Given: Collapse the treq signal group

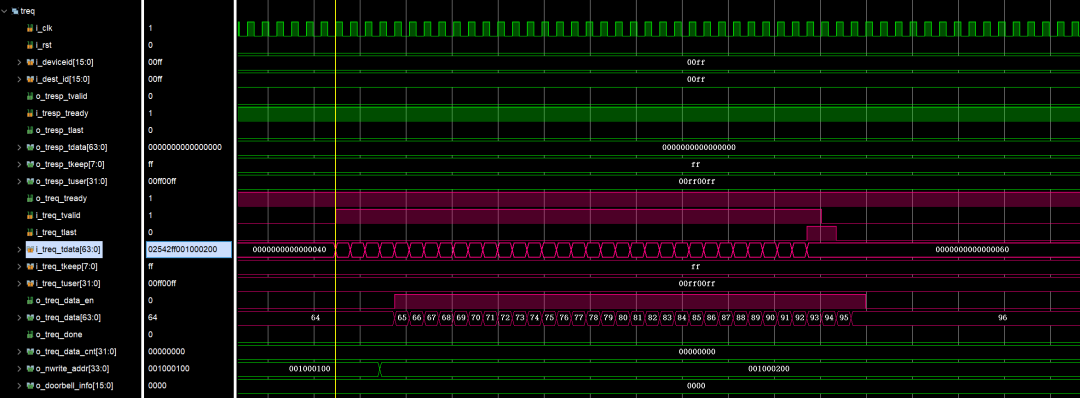Looking at the screenshot, I should coord(5,11).
